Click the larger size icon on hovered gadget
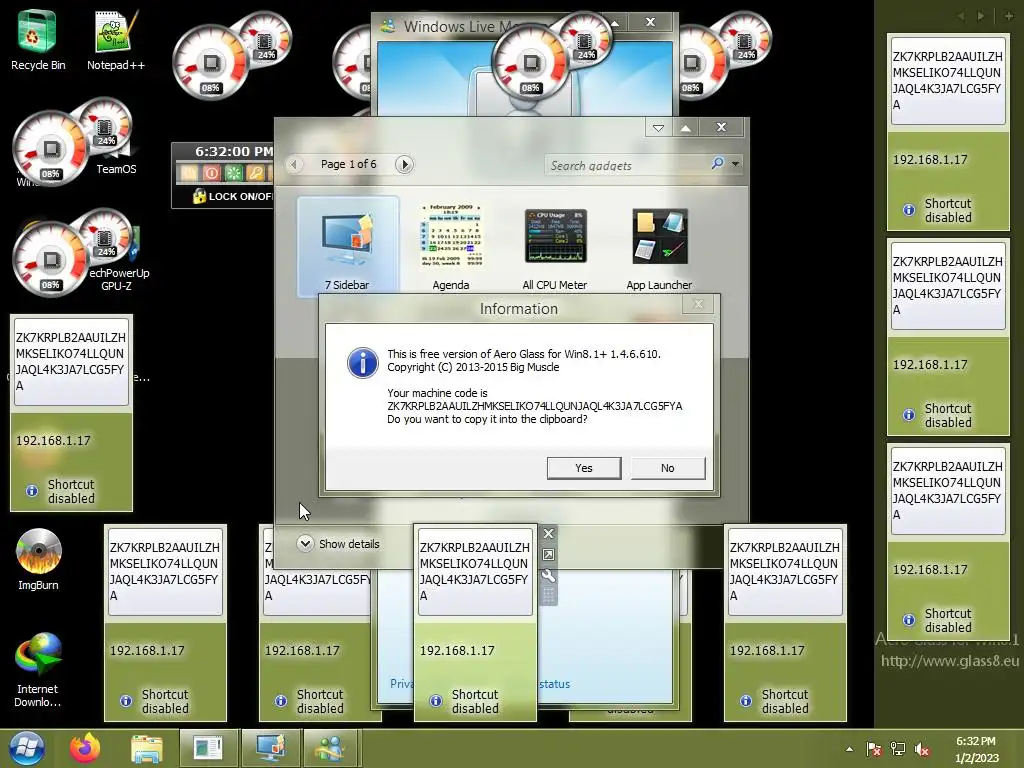This screenshot has height=768, width=1024. (x=549, y=554)
